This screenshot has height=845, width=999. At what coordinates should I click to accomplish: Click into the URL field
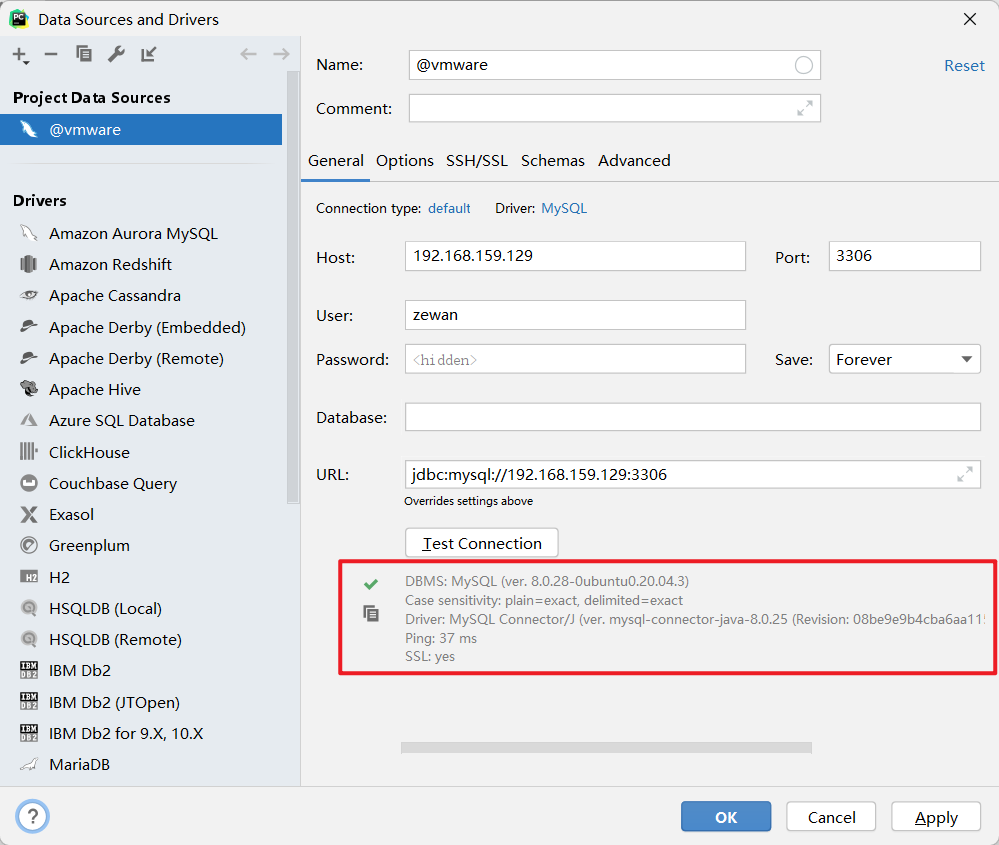(x=693, y=474)
